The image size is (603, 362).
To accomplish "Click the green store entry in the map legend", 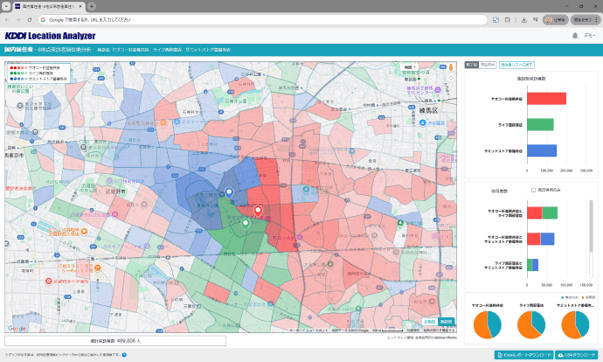I will [x=32, y=73].
